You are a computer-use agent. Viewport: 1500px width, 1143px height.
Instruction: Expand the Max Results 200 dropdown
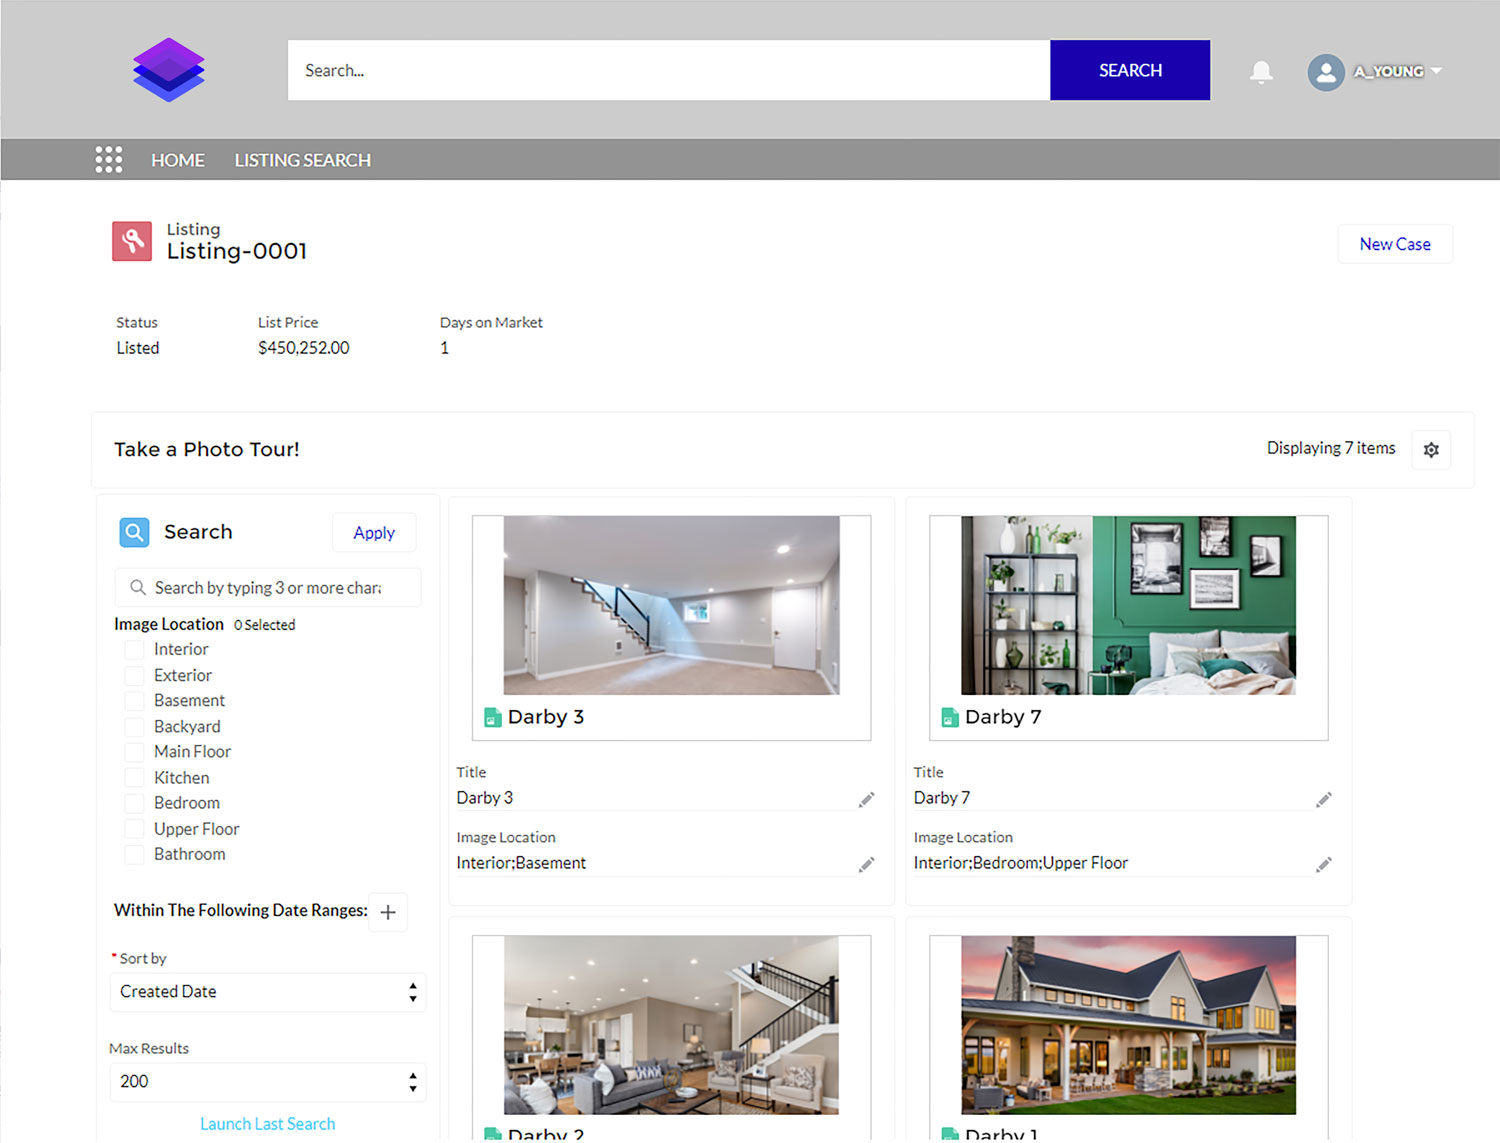point(268,1082)
